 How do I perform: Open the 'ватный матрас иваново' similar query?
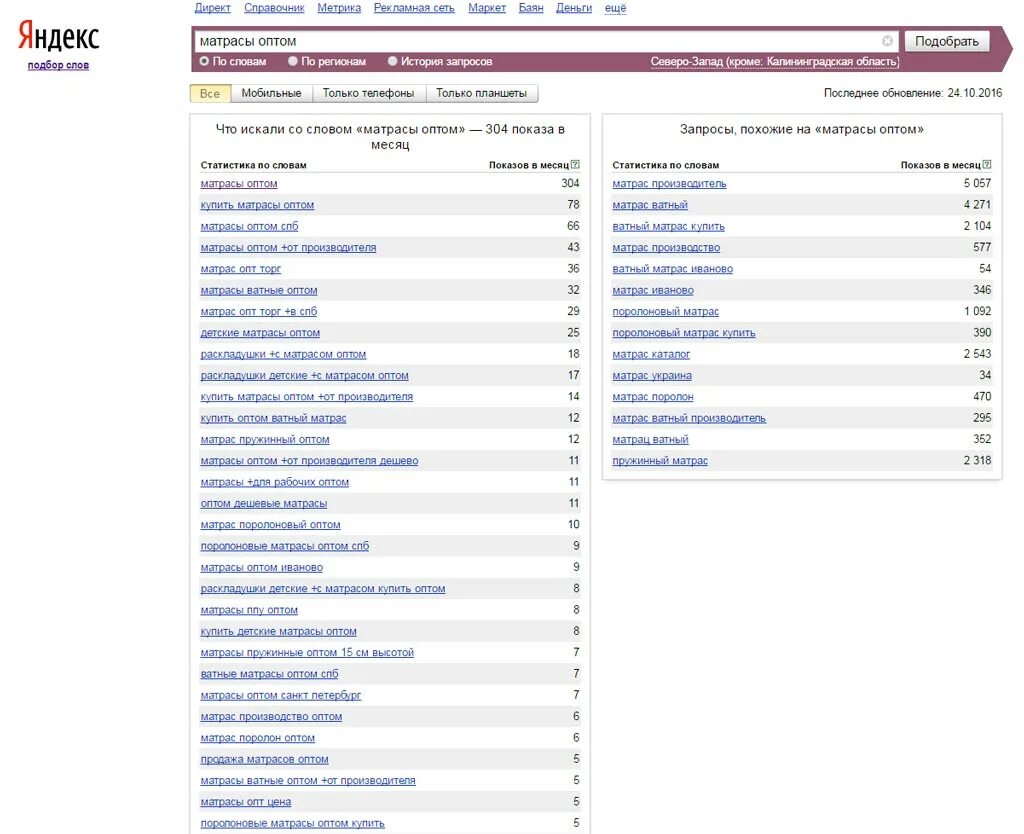673,268
